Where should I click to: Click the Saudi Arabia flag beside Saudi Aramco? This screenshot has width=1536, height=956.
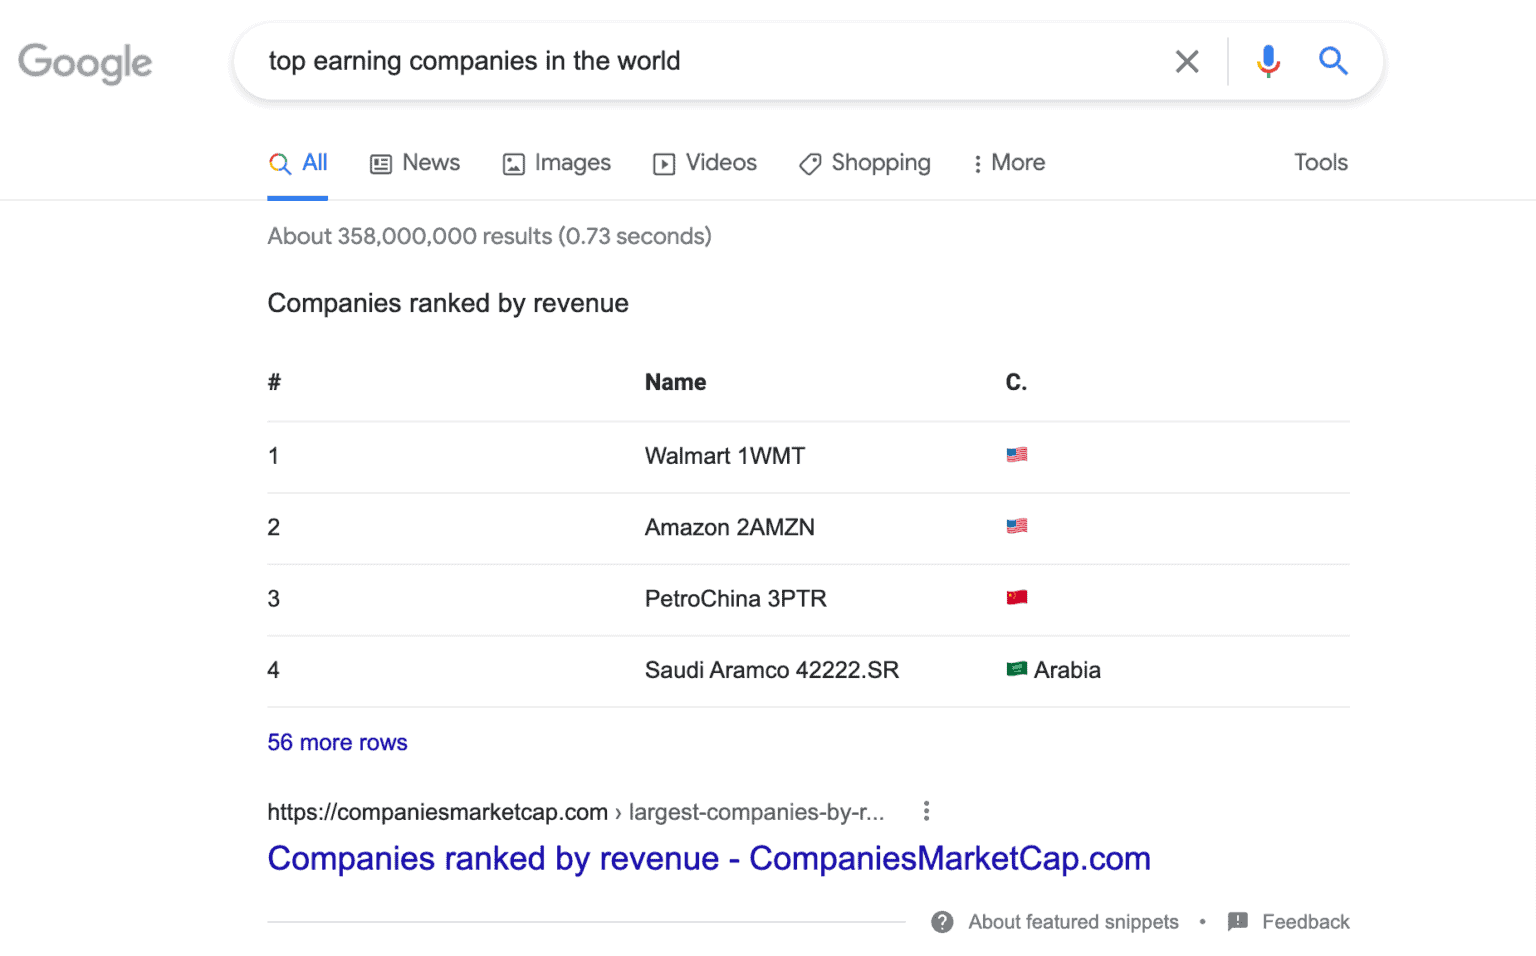(1018, 669)
